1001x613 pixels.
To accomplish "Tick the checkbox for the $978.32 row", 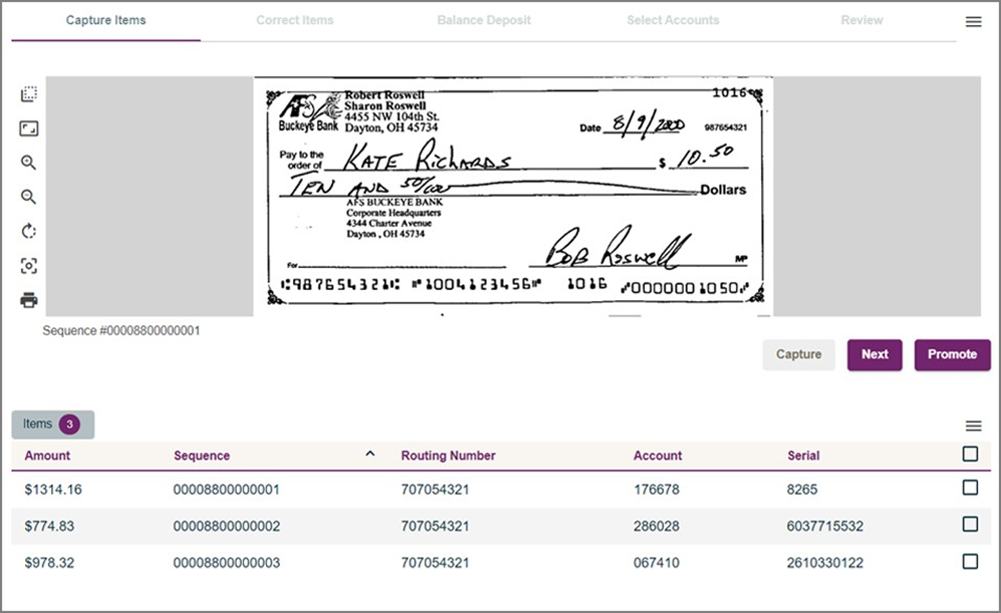I will point(969,562).
